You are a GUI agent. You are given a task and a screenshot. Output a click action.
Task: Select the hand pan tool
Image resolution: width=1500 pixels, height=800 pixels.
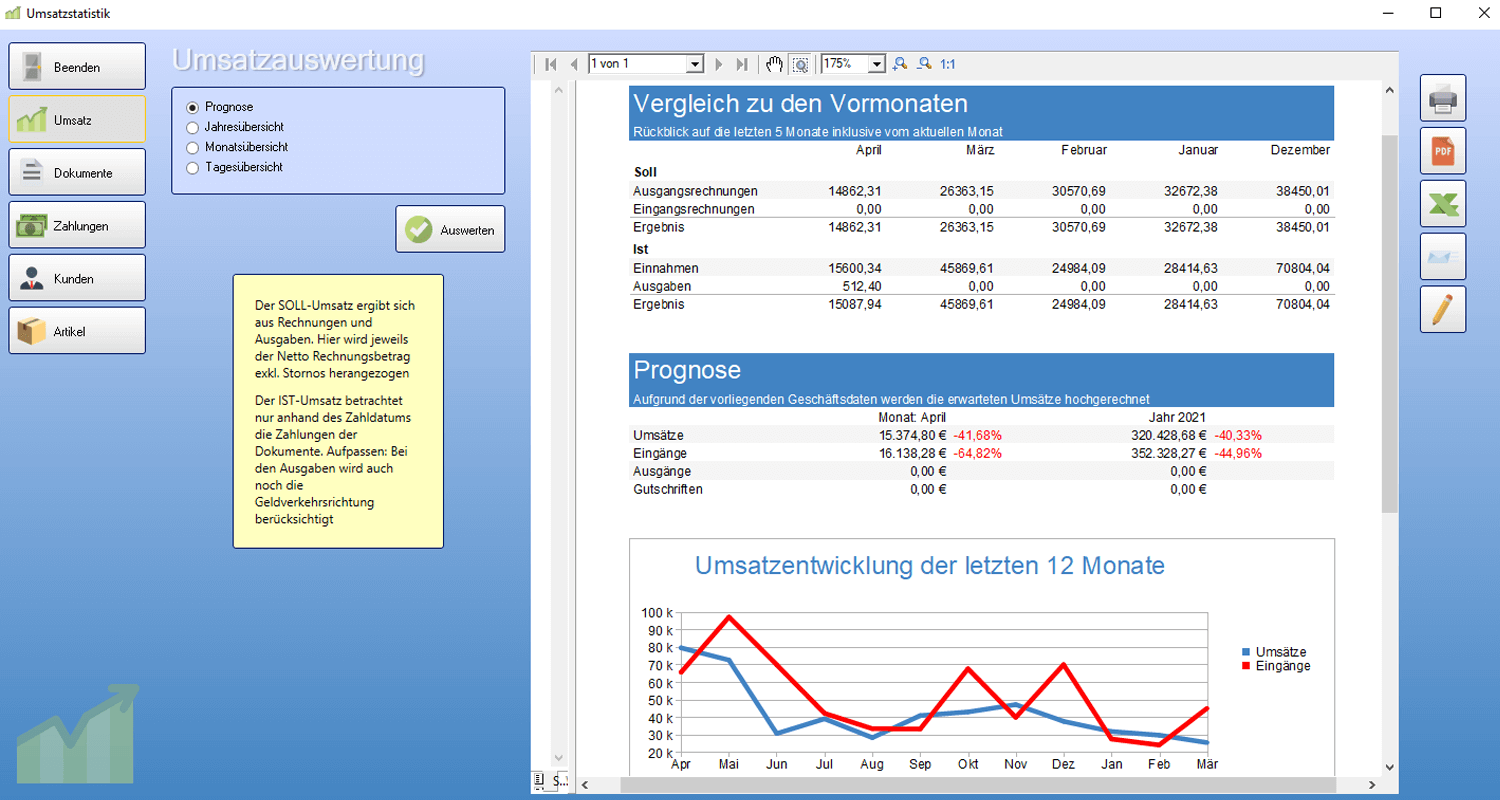click(x=775, y=64)
